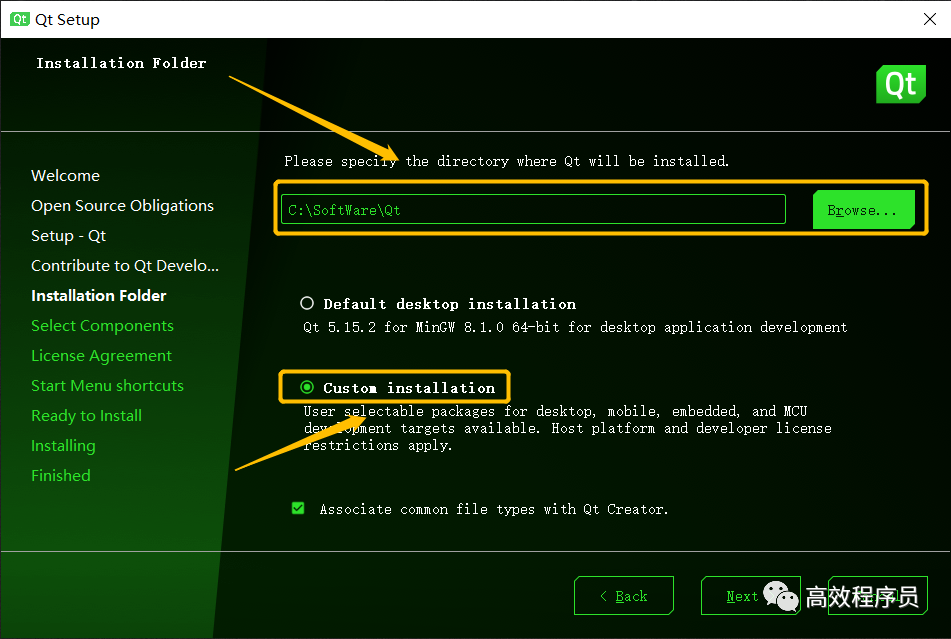The width and height of the screenshot is (951, 639).
Task: Click the Qt logo in the title bar
Action: click(19, 19)
